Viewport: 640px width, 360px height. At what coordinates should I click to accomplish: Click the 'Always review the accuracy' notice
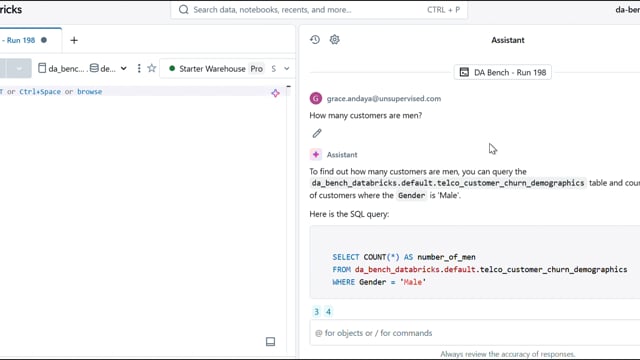click(x=507, y=354)
